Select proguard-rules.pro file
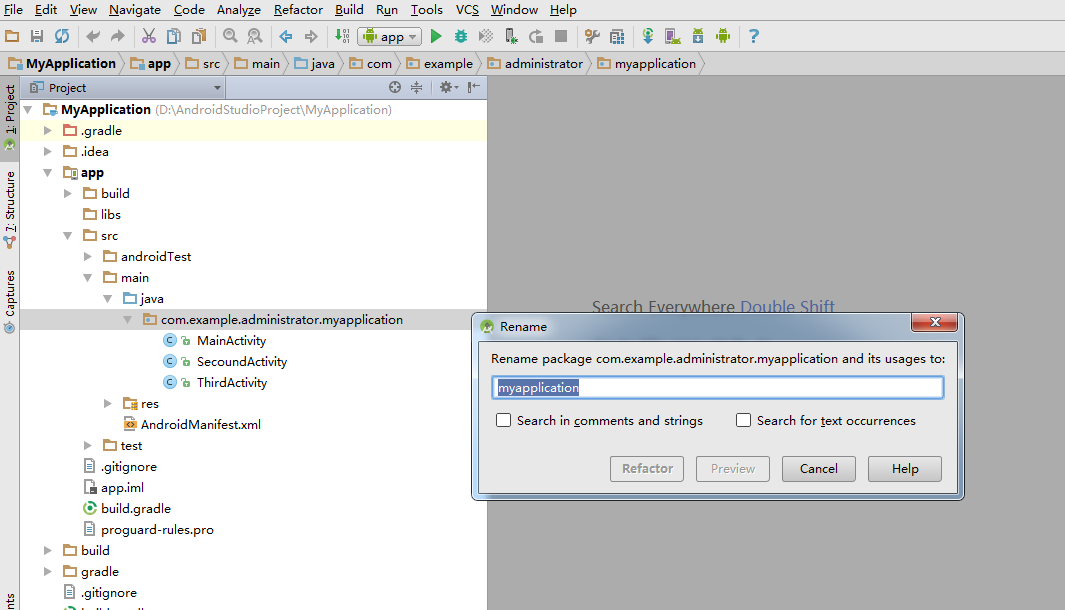 coord(157,529)
